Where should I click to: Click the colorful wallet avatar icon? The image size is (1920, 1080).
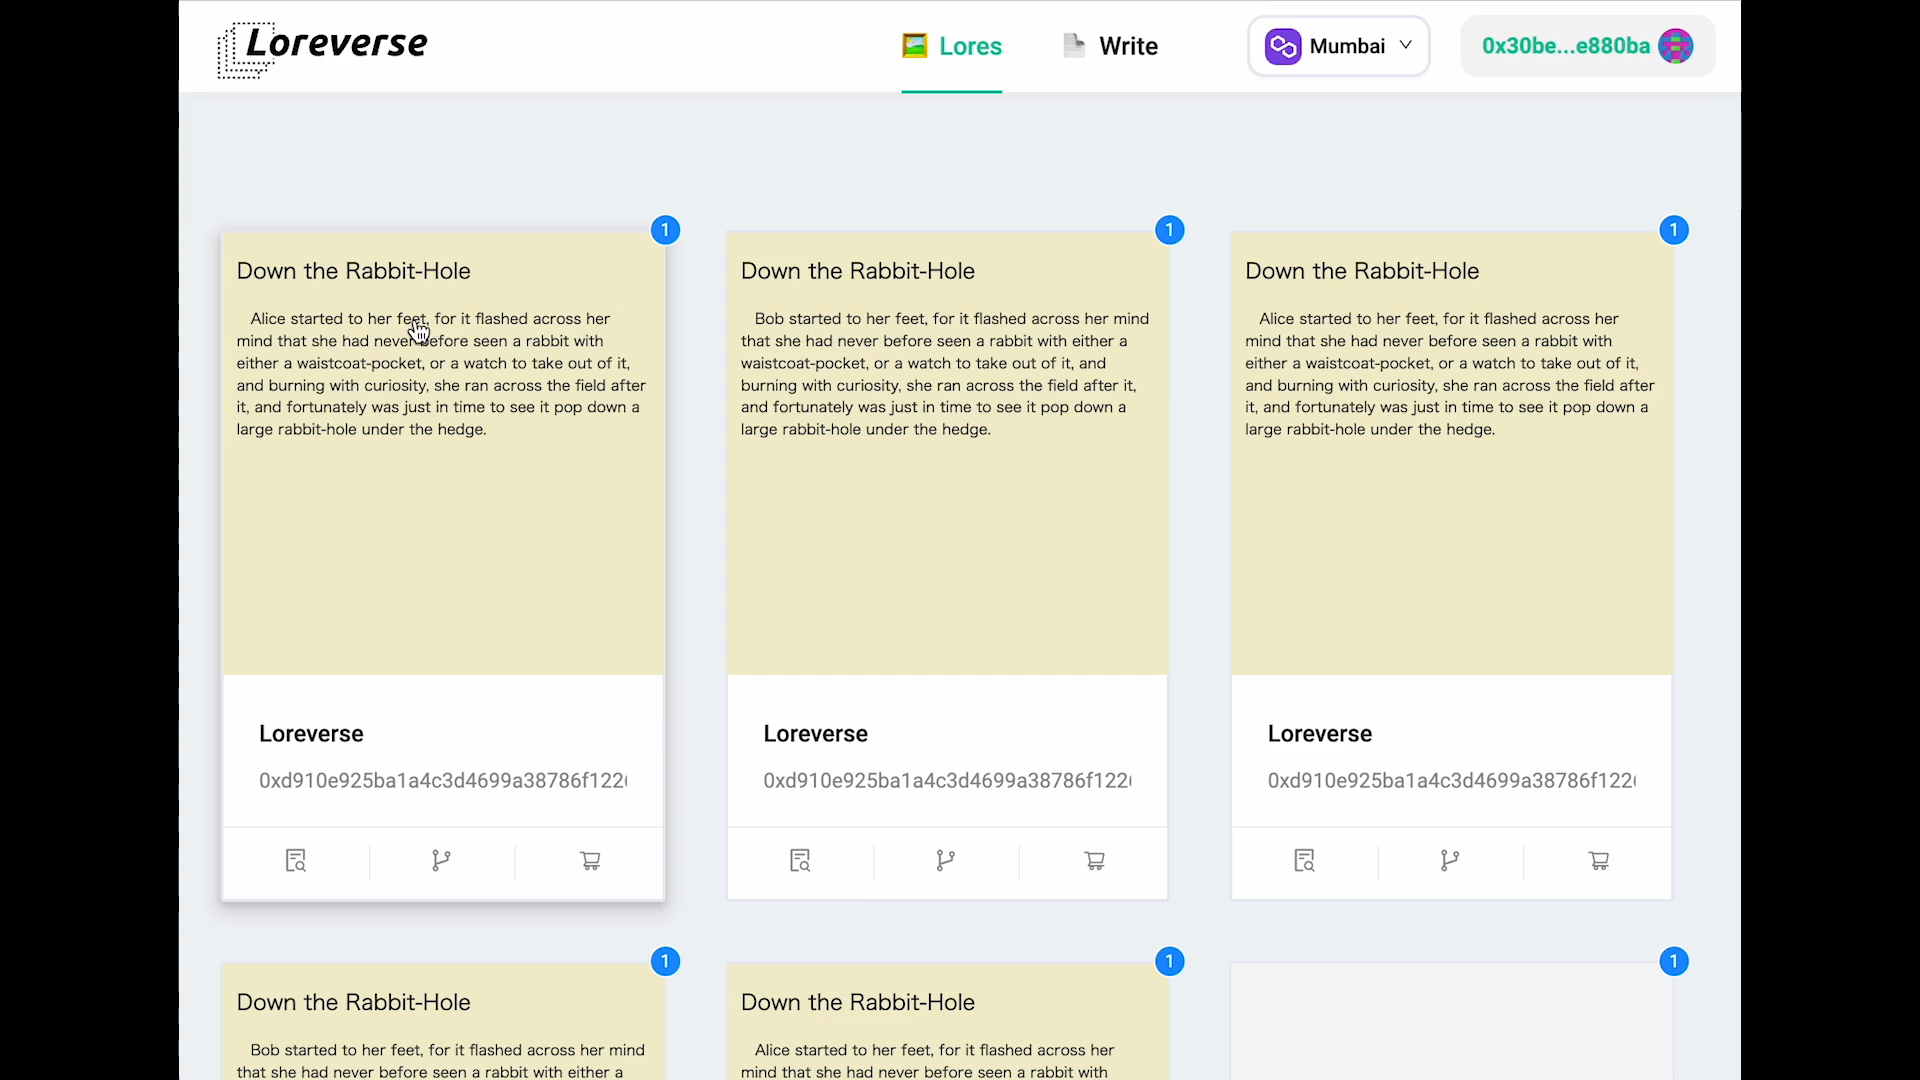click(1675, 46)
